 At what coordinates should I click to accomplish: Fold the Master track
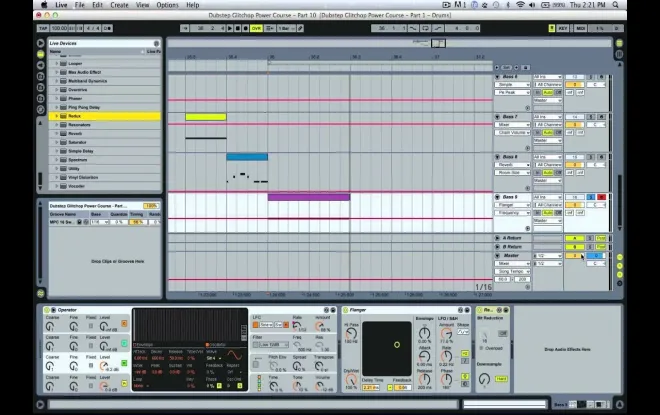(x=497, y=255)
